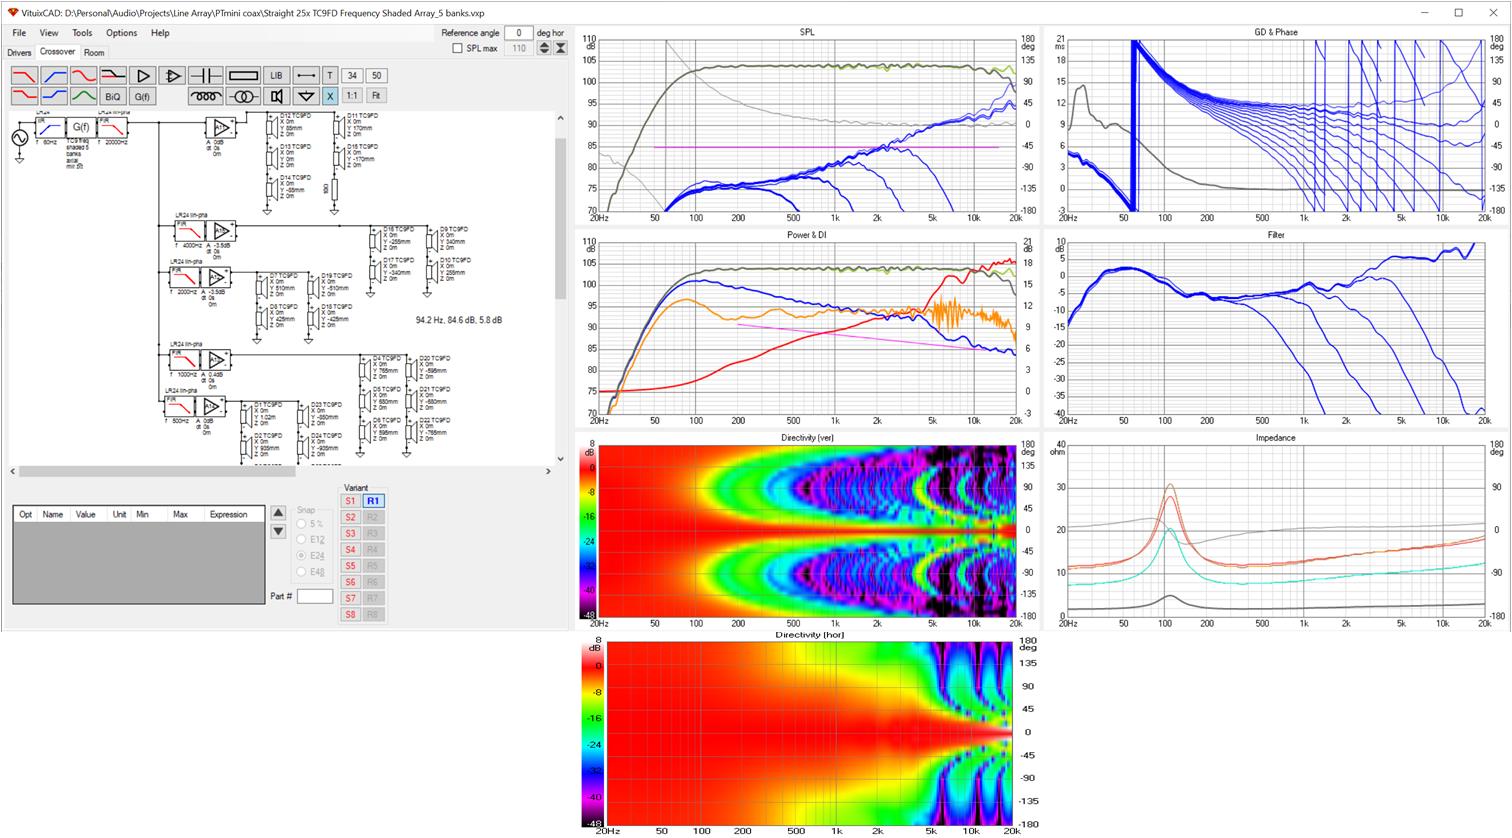This screenshot has height=838, width=1512.
Task: Select the R1 variant button
Action: point(373,501)
